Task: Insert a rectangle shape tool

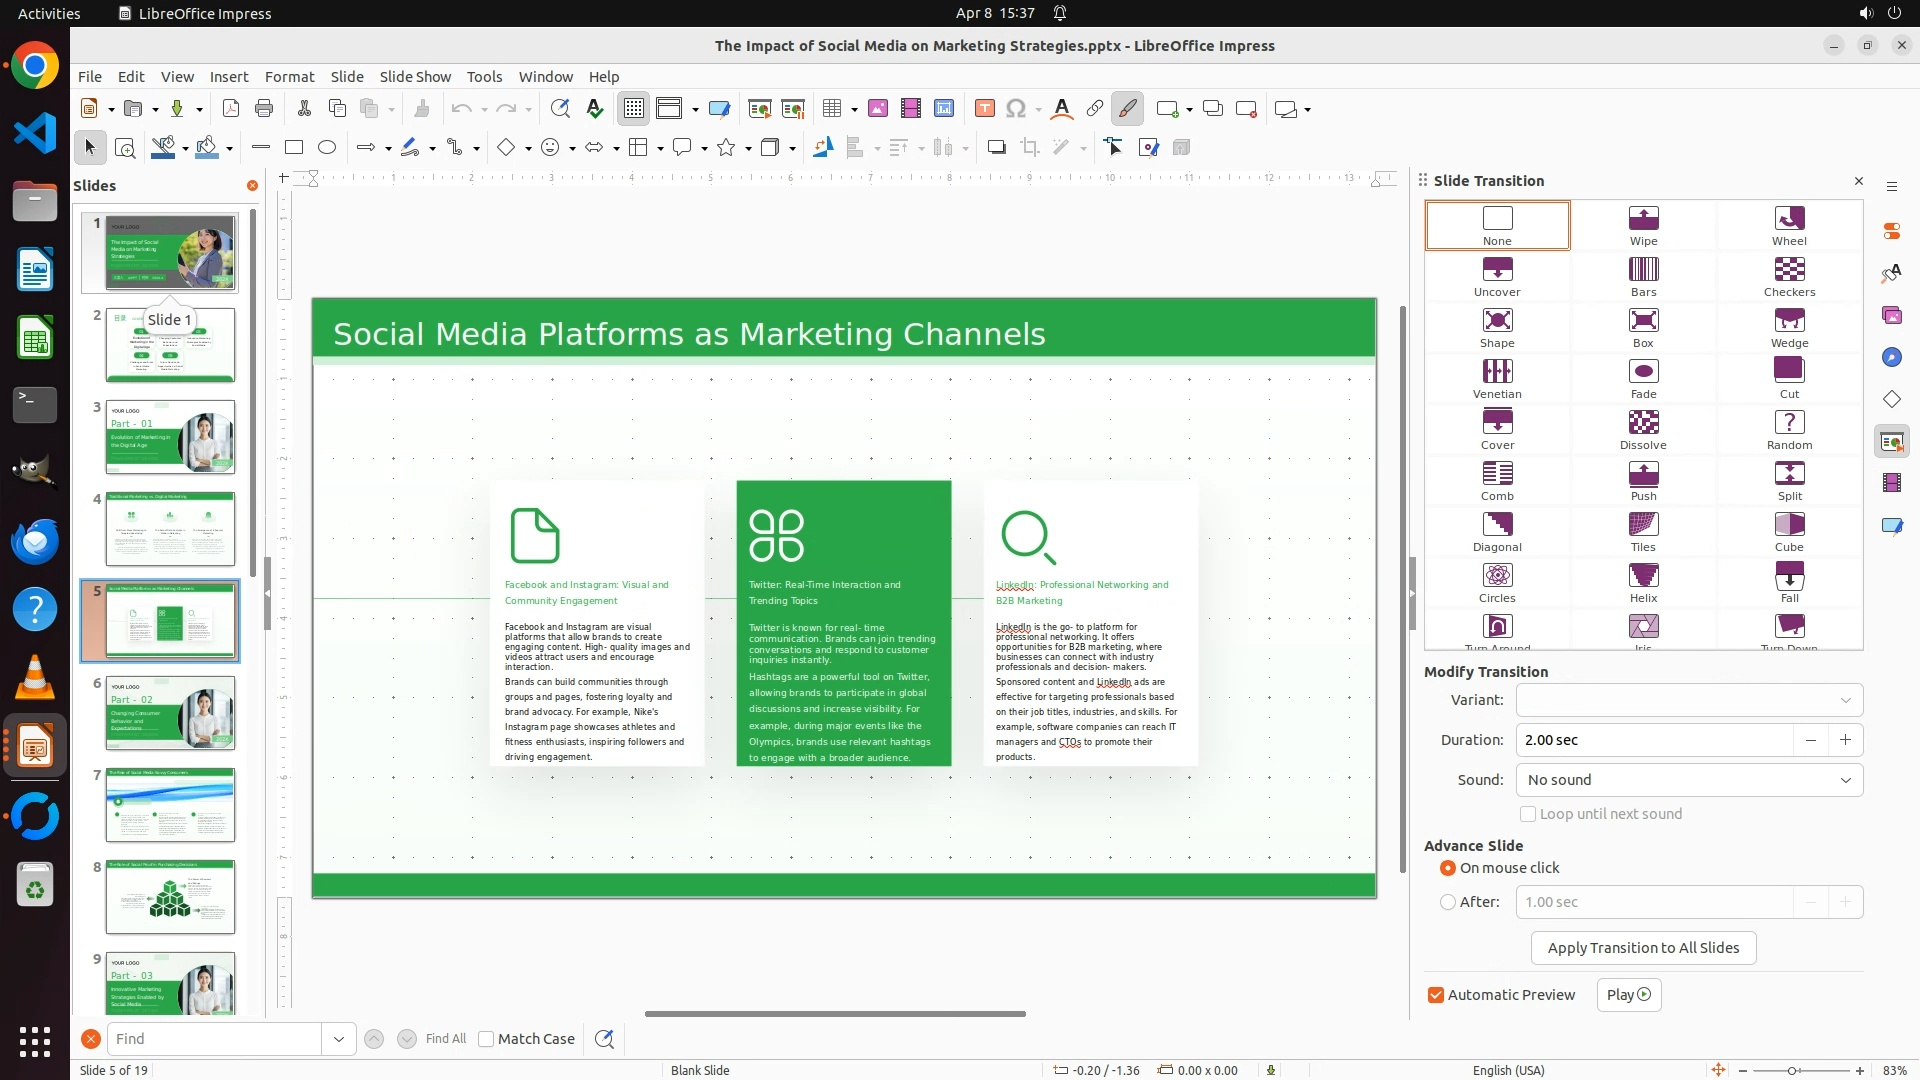Action: (294, 148)
